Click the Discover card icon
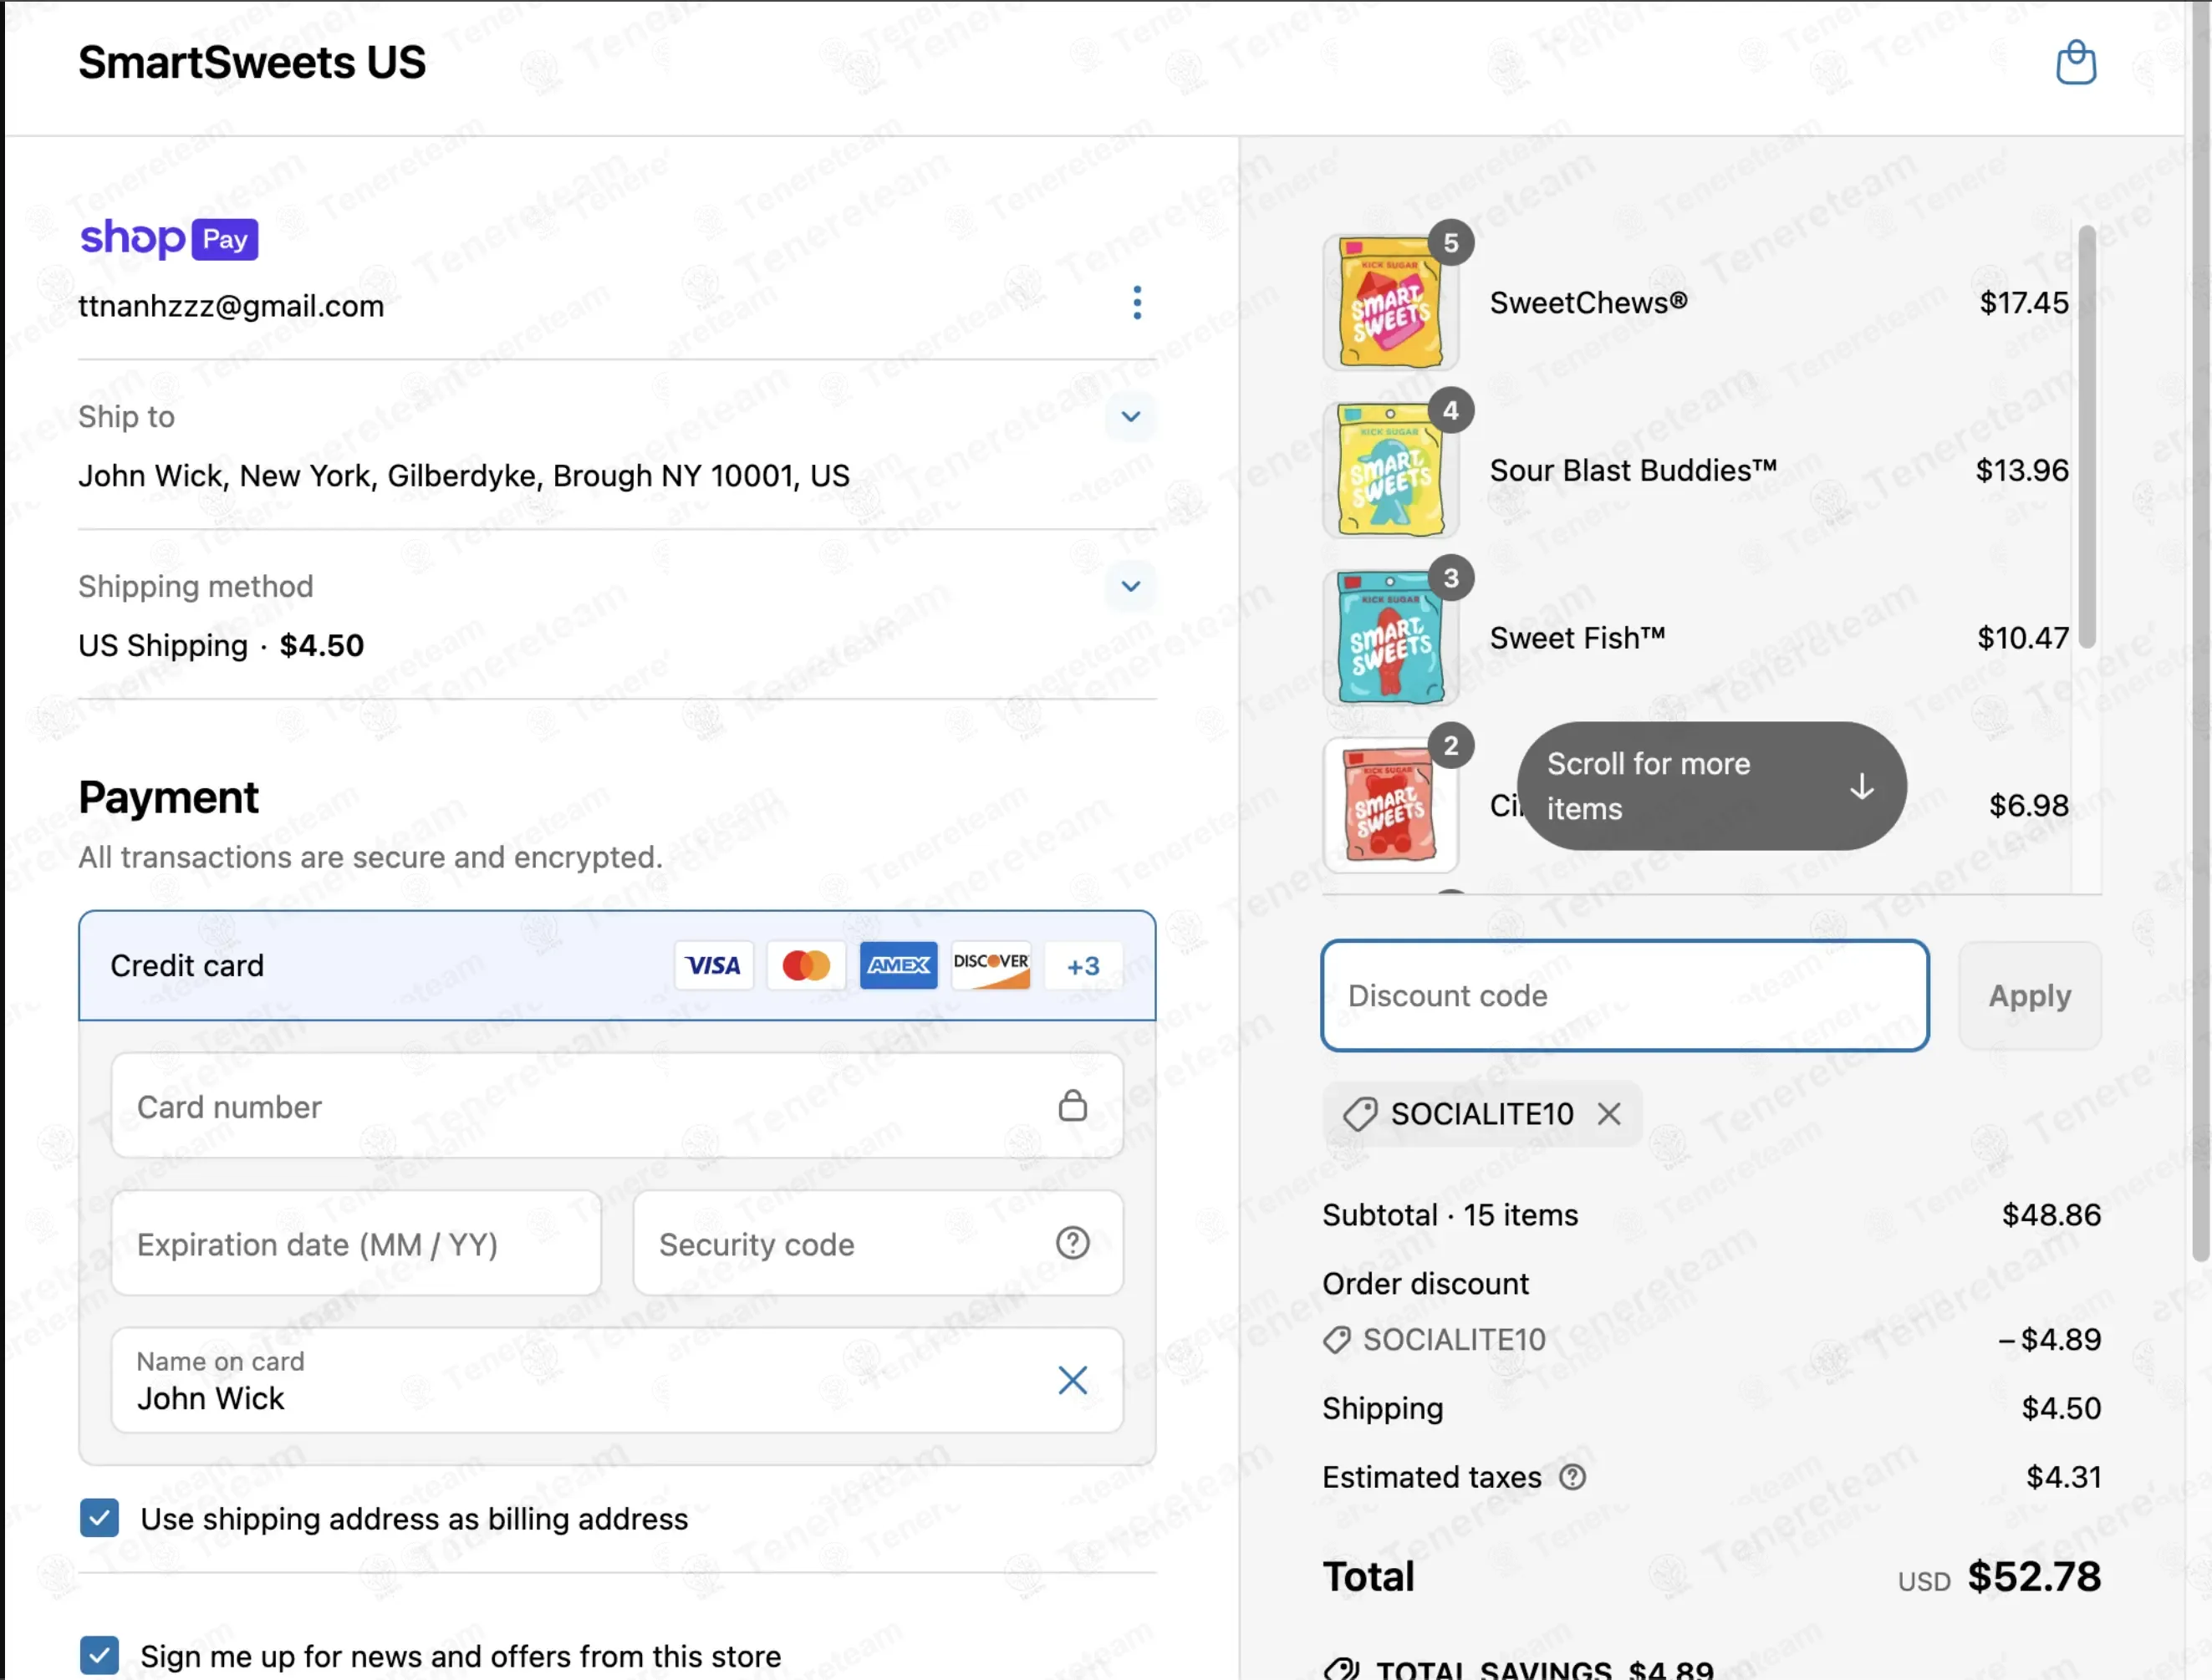This screenshot has width=2212, height=1680. (990, 965)
